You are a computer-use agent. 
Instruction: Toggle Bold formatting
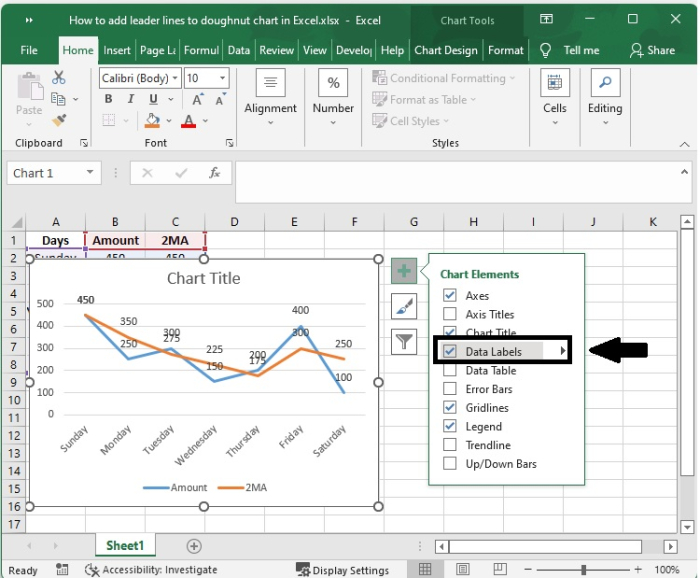click(x=108, y=99)
